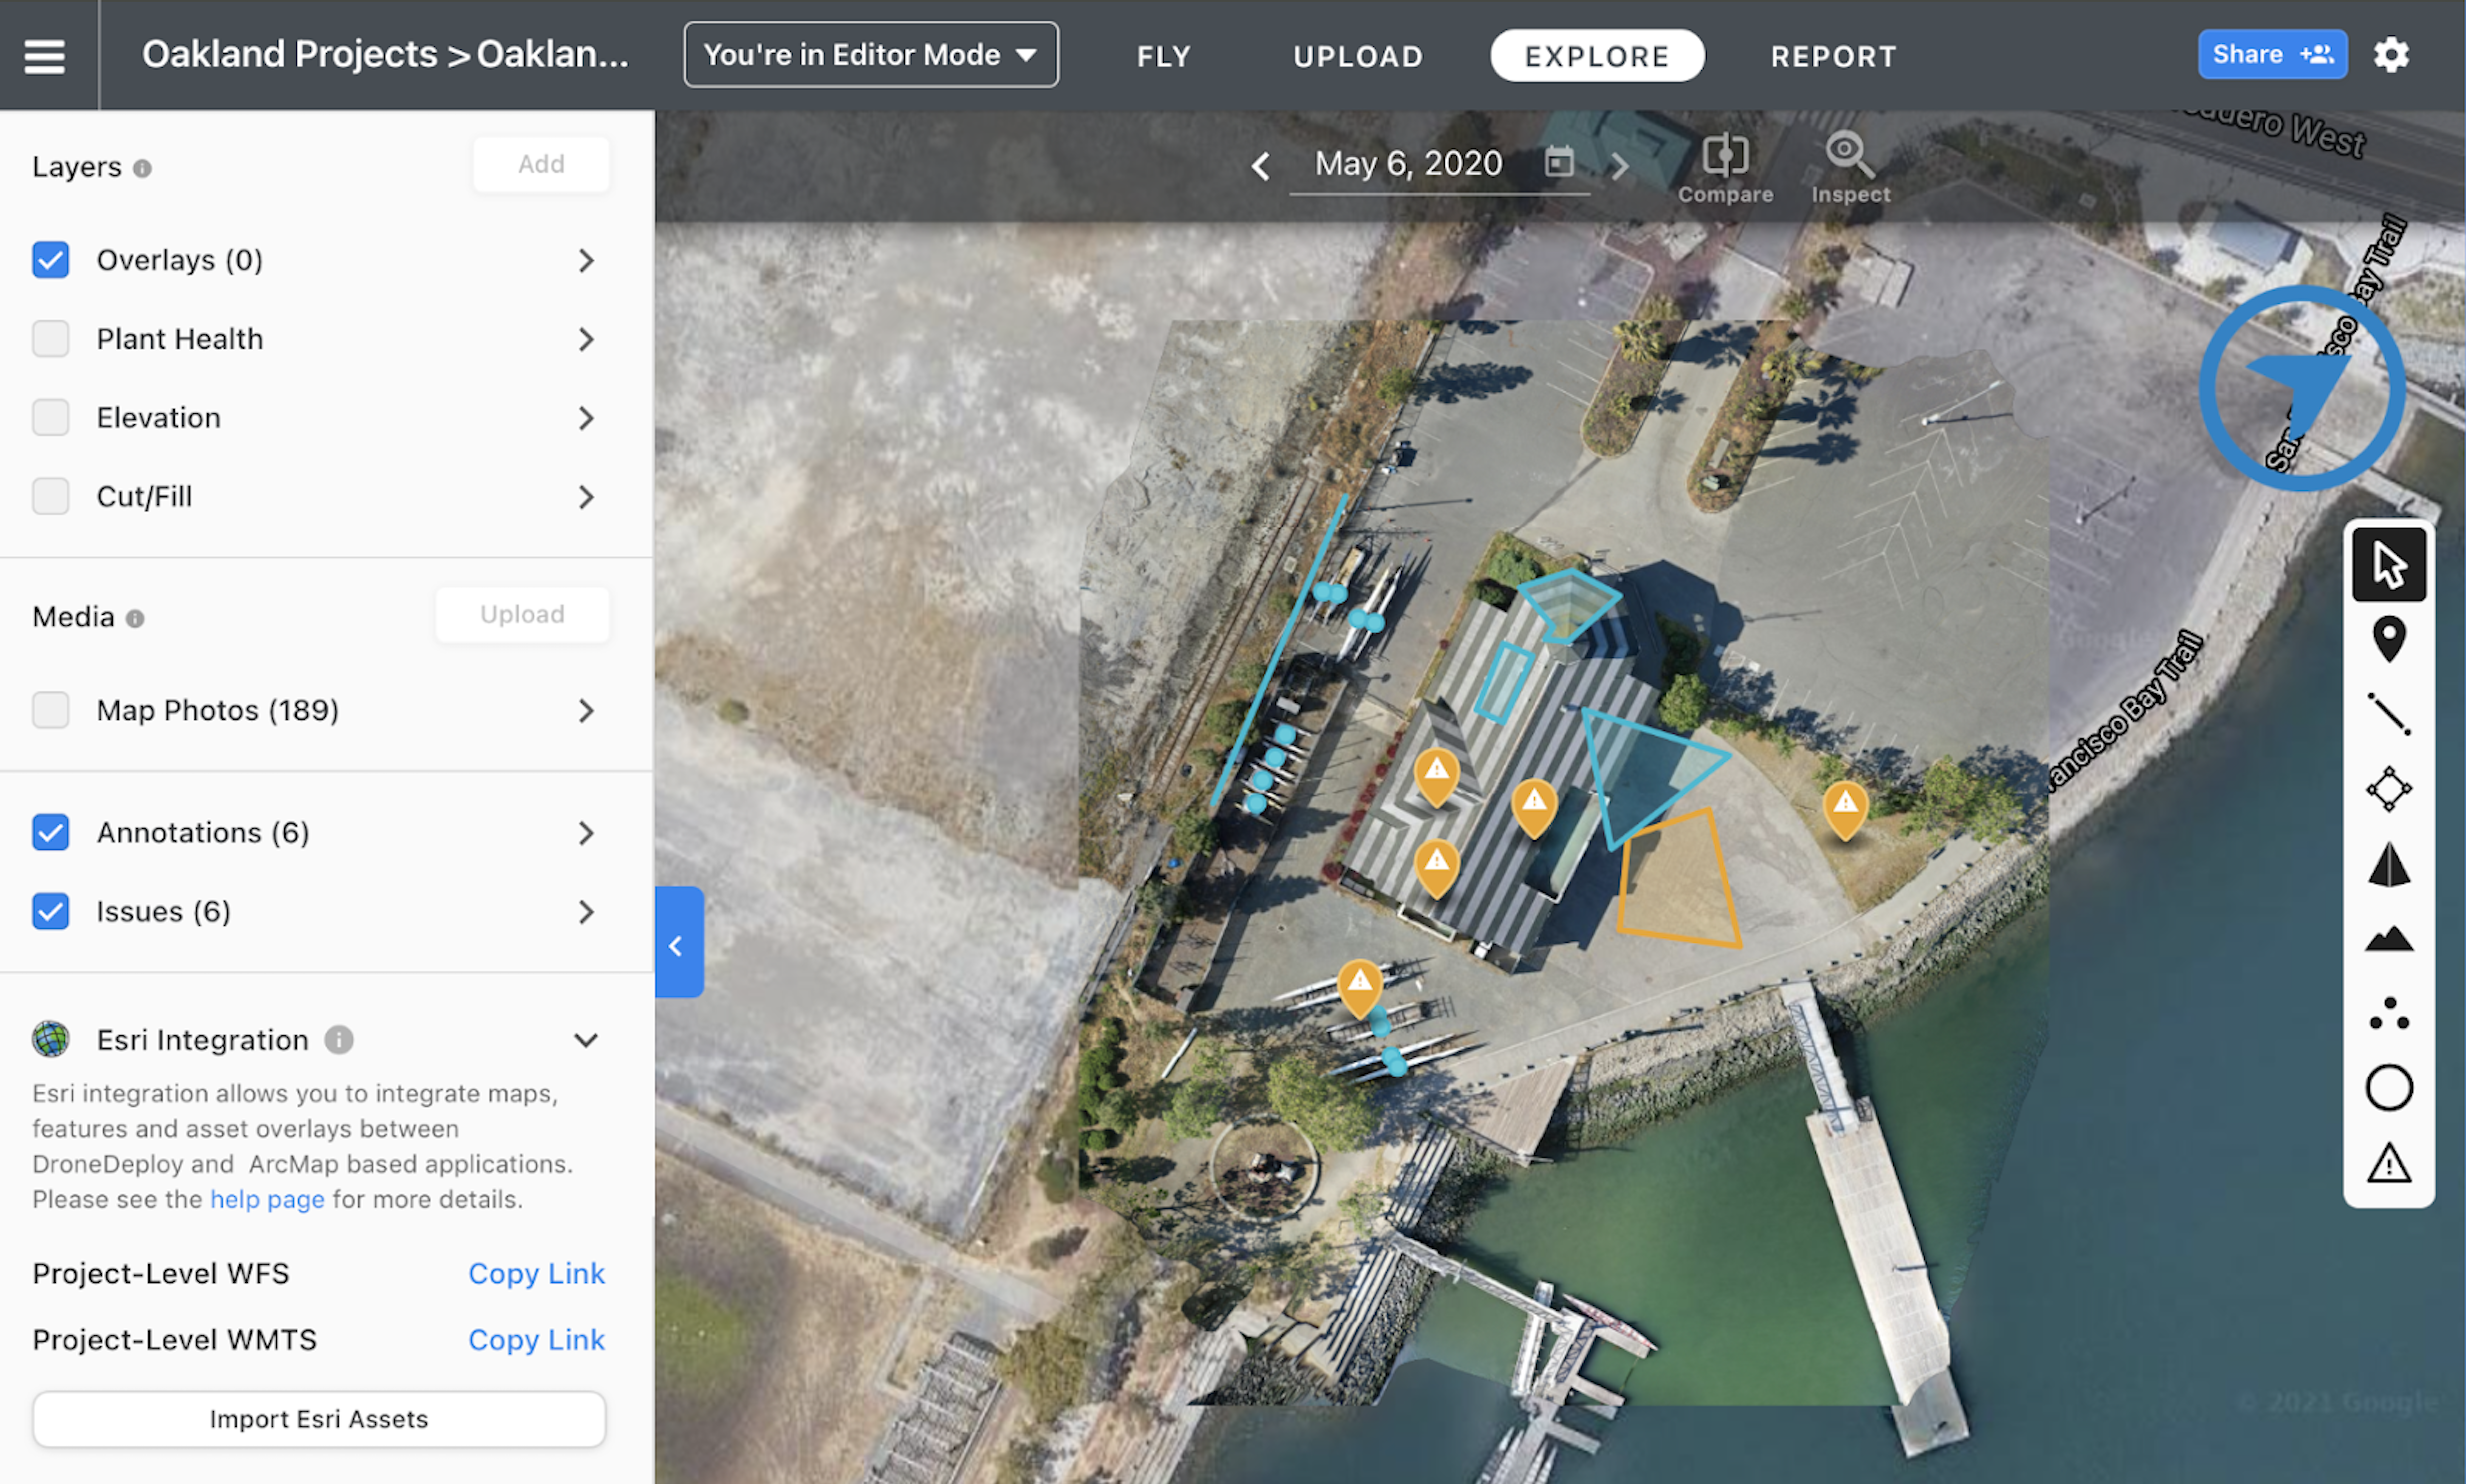Select the area polygon tool
The image size is (2466, 1484).
click(x=2388, y=789)
